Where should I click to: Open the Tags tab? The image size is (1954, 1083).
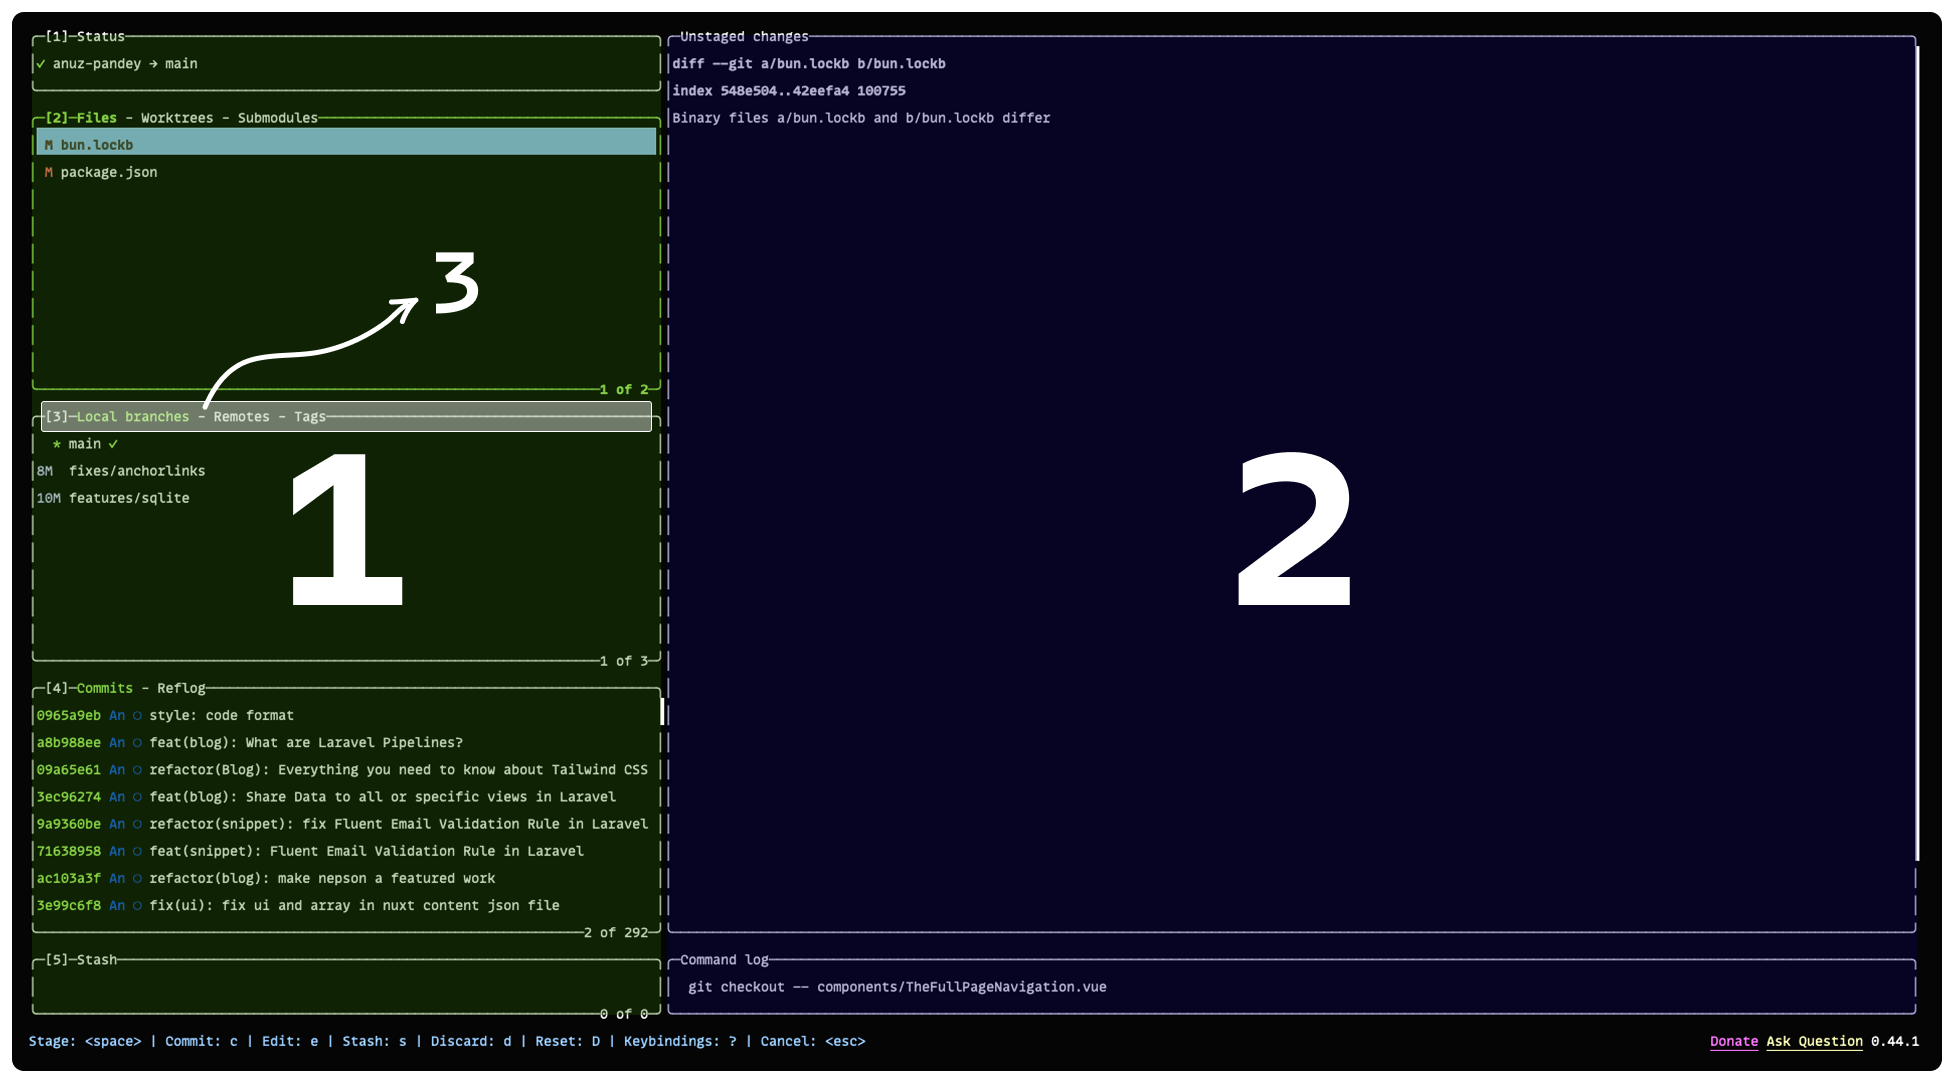pyautogui.click(x=309, y=417)
